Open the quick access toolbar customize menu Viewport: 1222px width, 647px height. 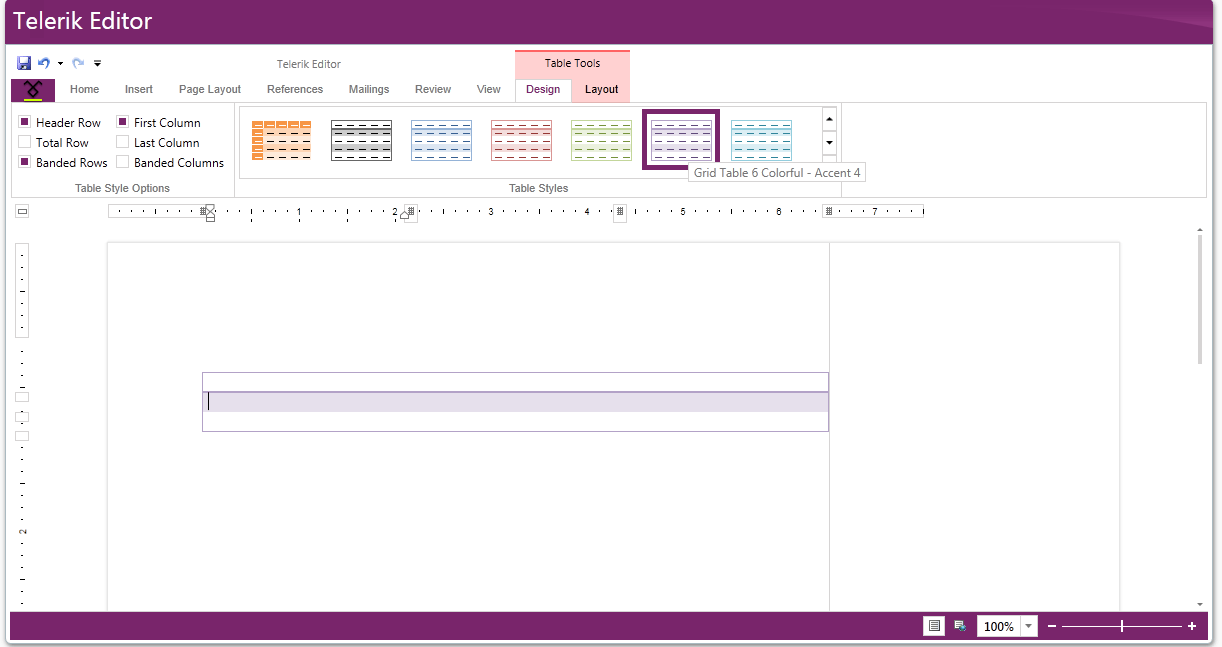[x=97, y=62]
